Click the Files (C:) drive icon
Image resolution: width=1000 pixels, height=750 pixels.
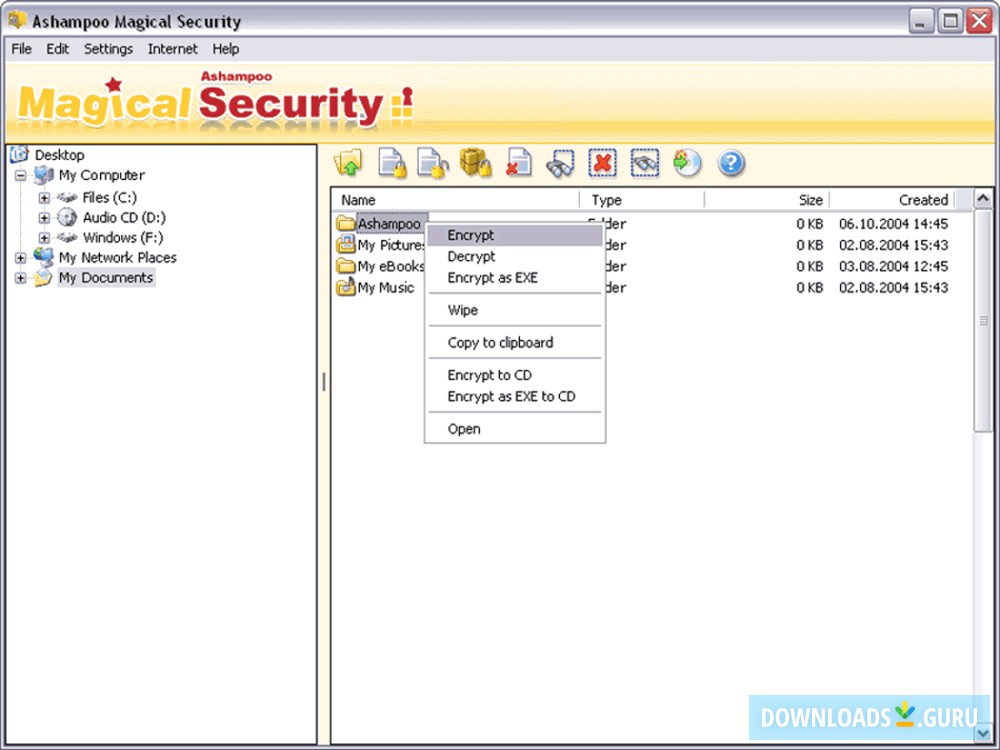(x=67, y=198)
